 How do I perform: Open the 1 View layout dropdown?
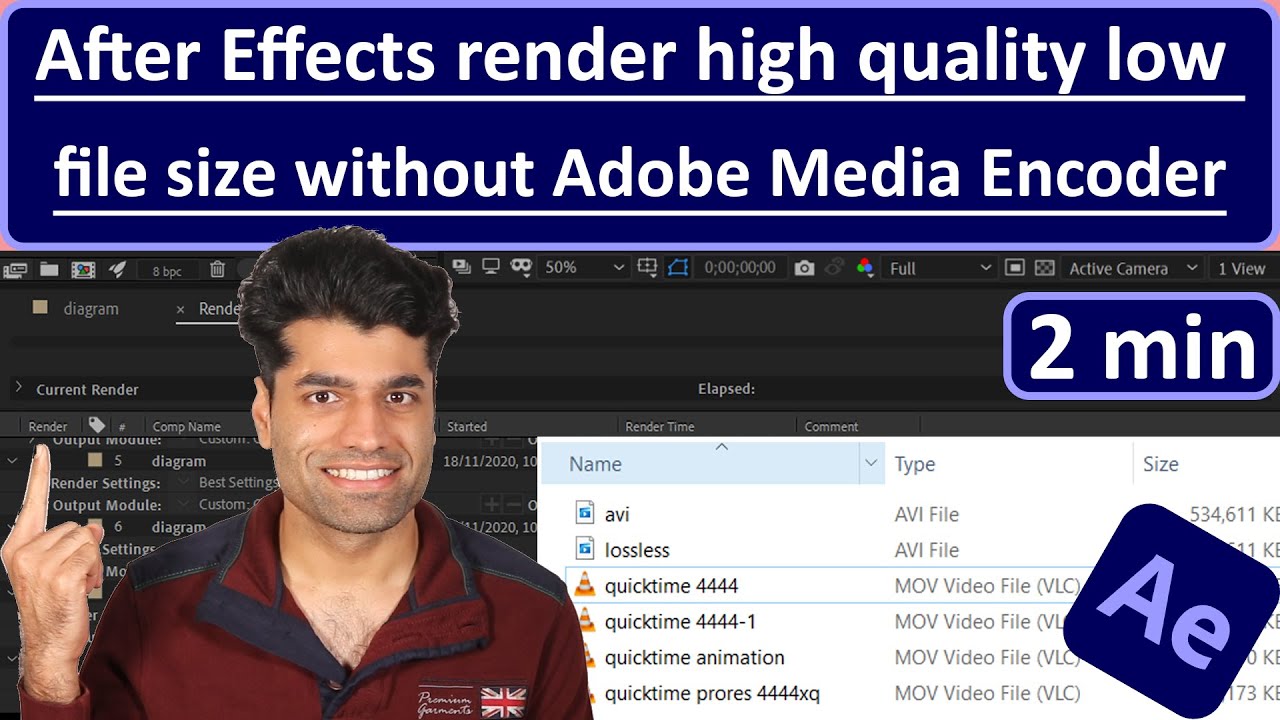coord(1244,268)
